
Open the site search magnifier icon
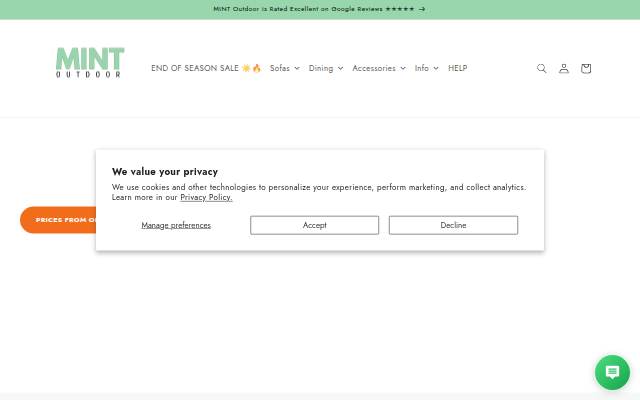541,68
